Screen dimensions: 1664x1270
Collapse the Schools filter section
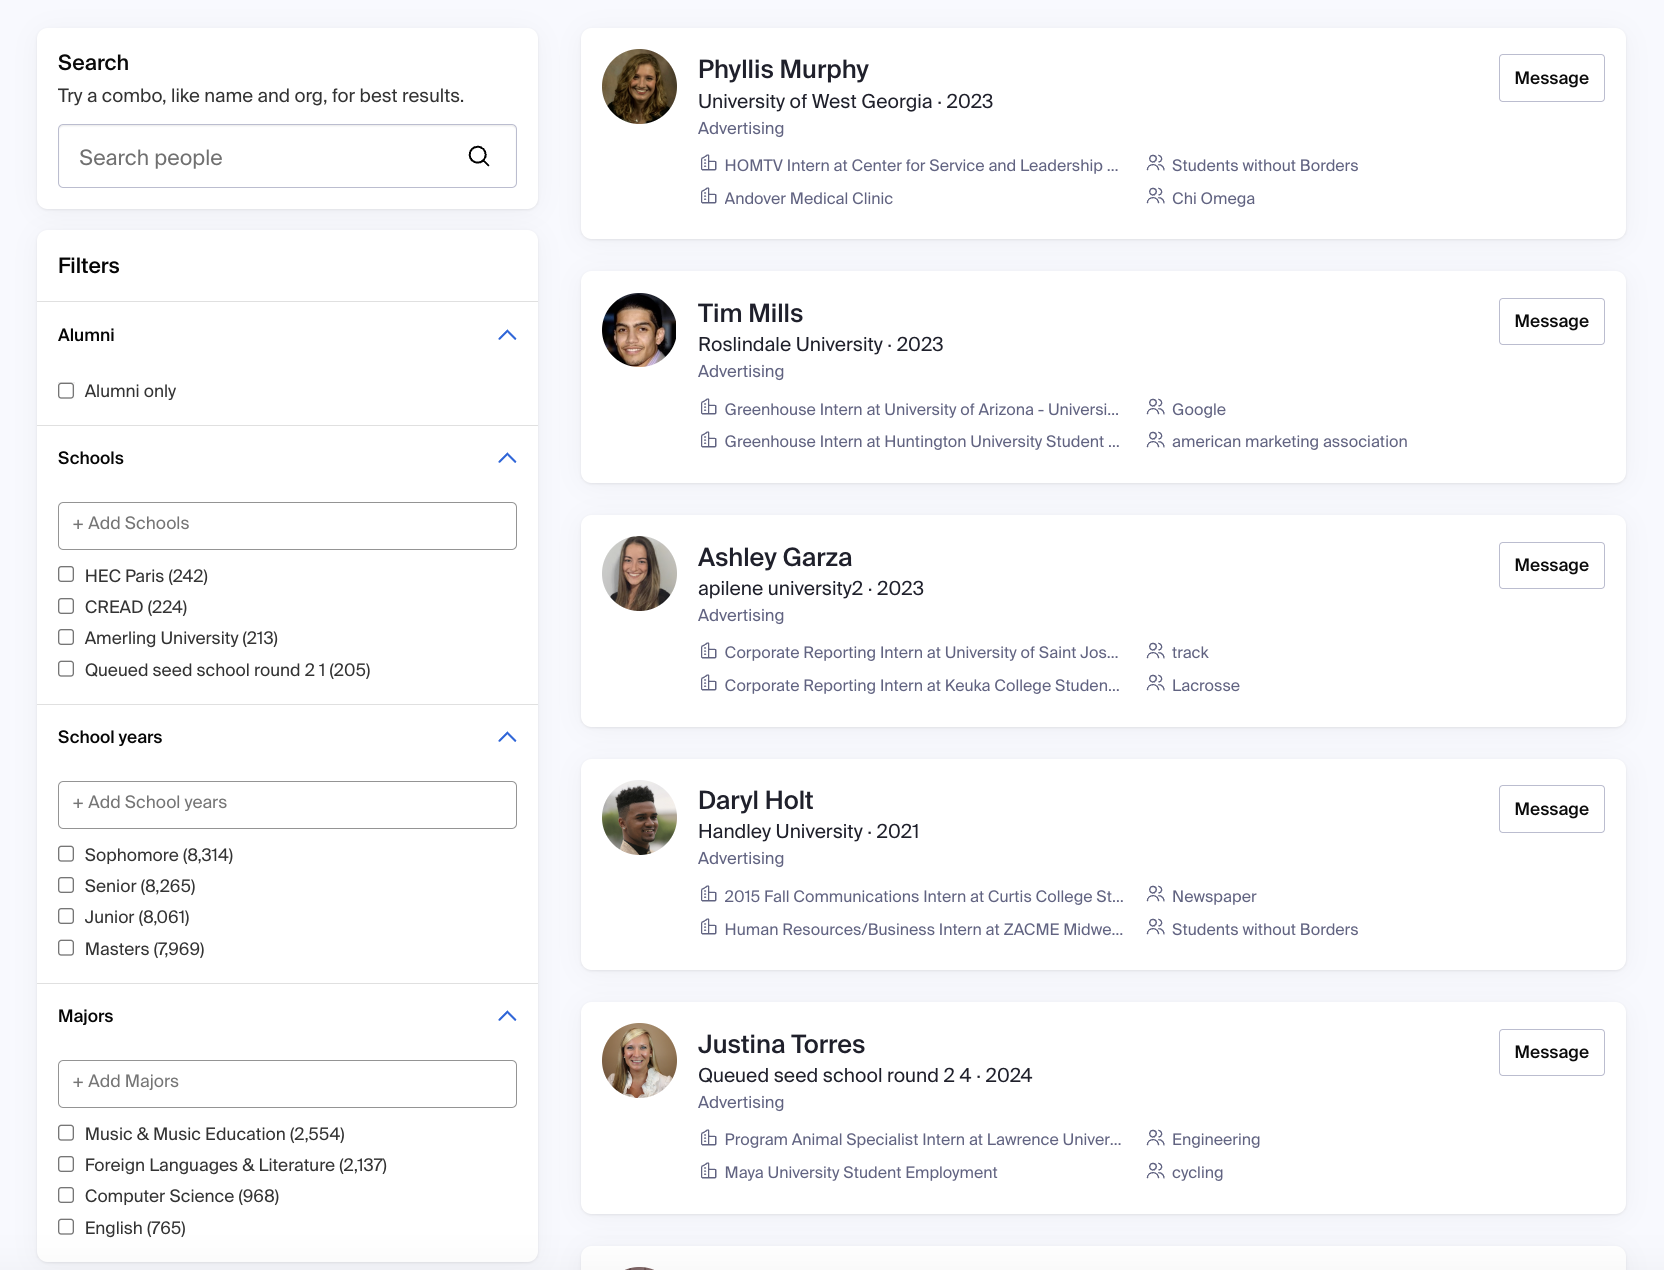coord(507,458)
